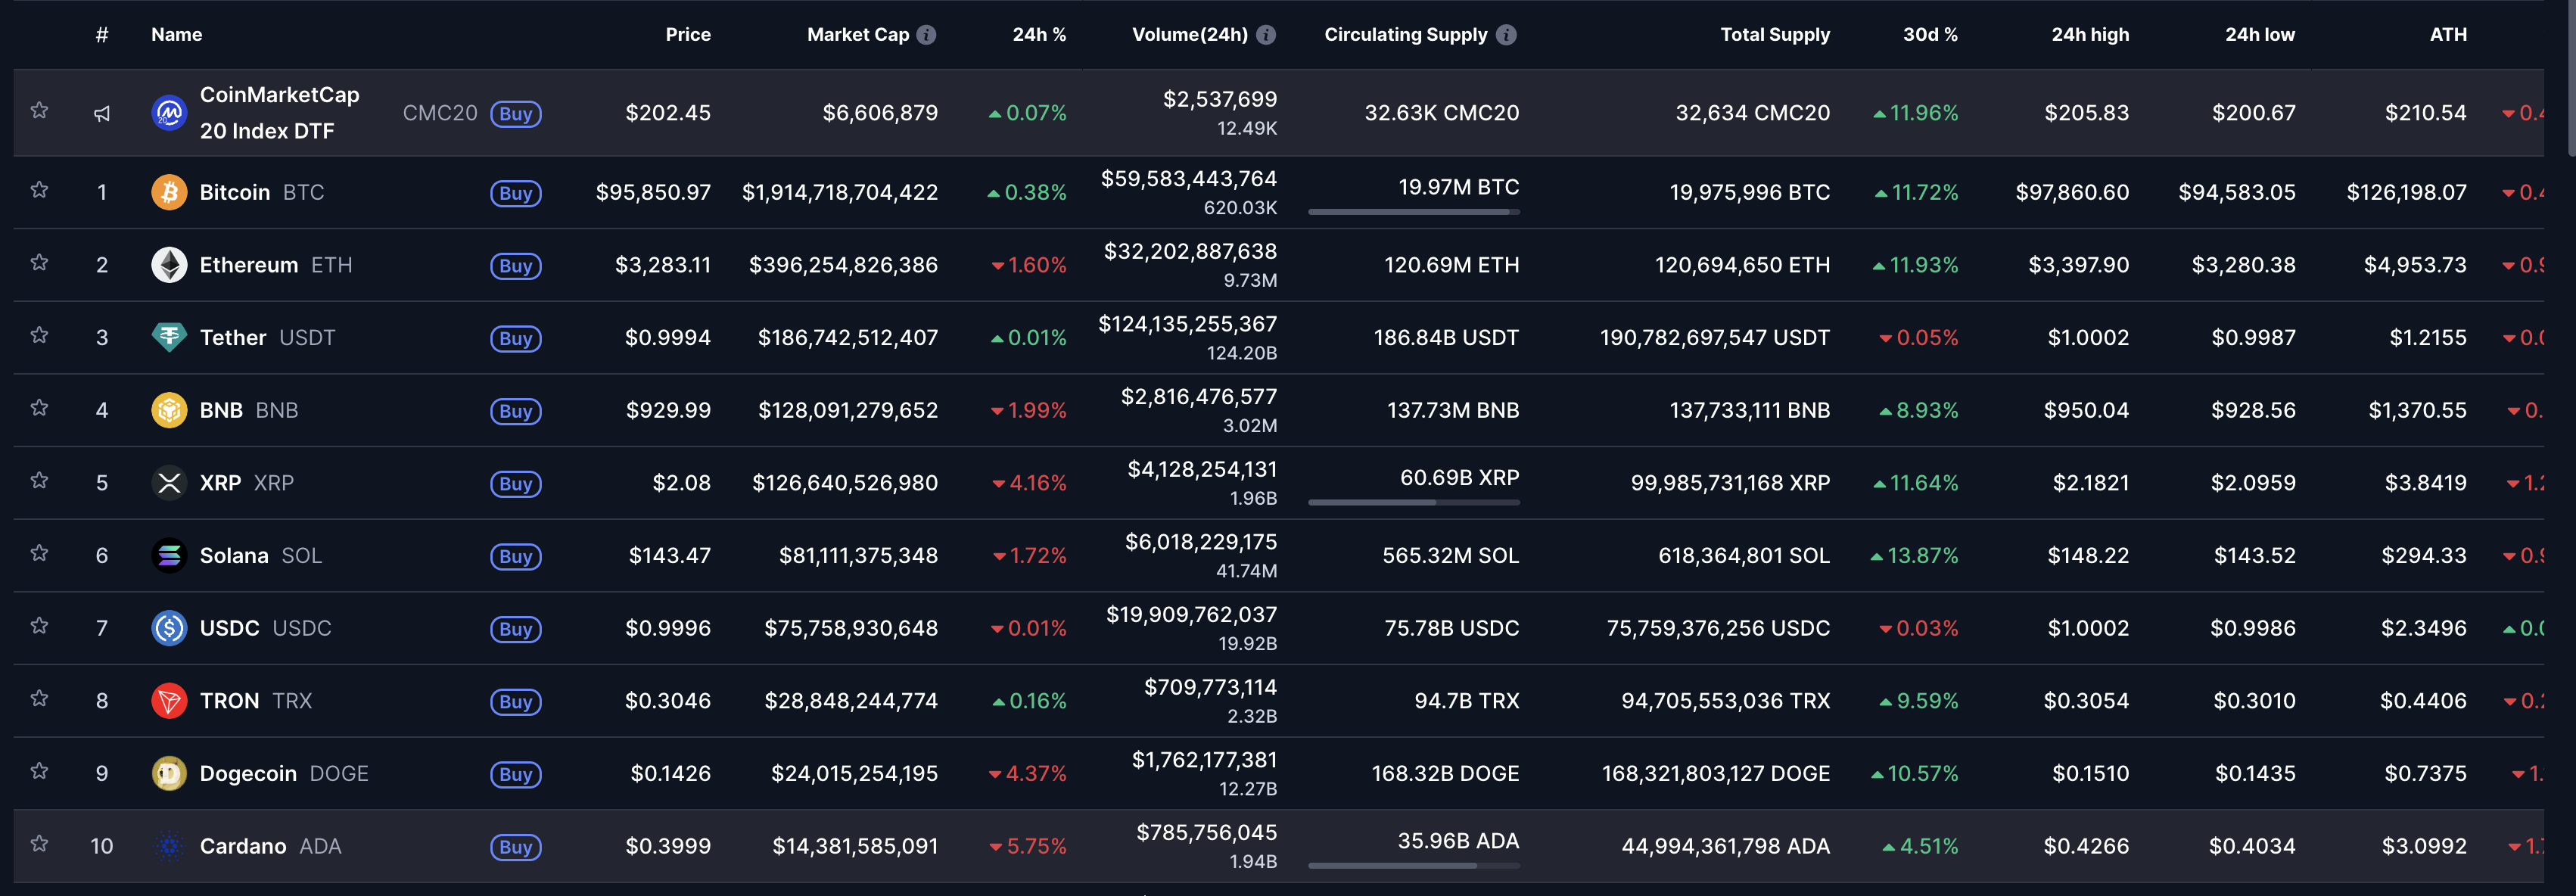The height and width of the screenshot is (896, 2576).
Task: Click the Volume(24h) info icon
Action: click(1266, 35)
